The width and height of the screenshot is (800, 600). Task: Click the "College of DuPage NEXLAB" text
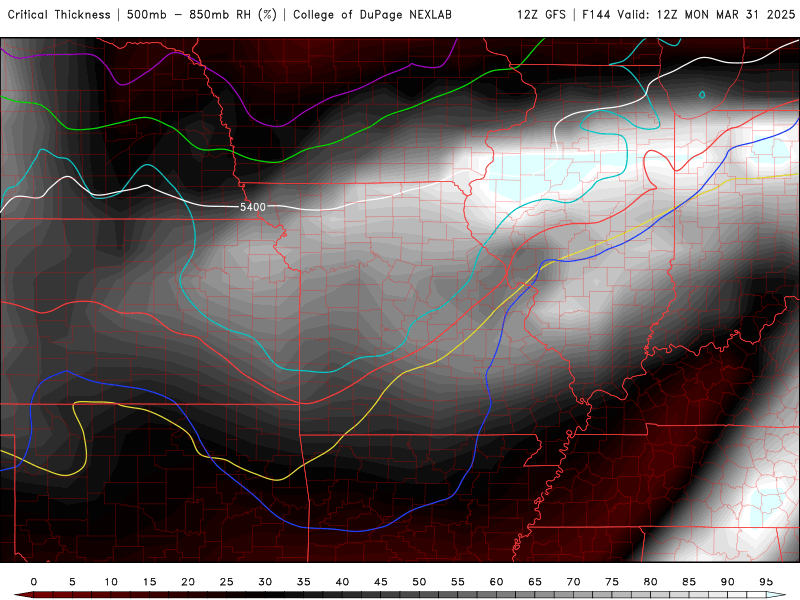pos(372,15)
